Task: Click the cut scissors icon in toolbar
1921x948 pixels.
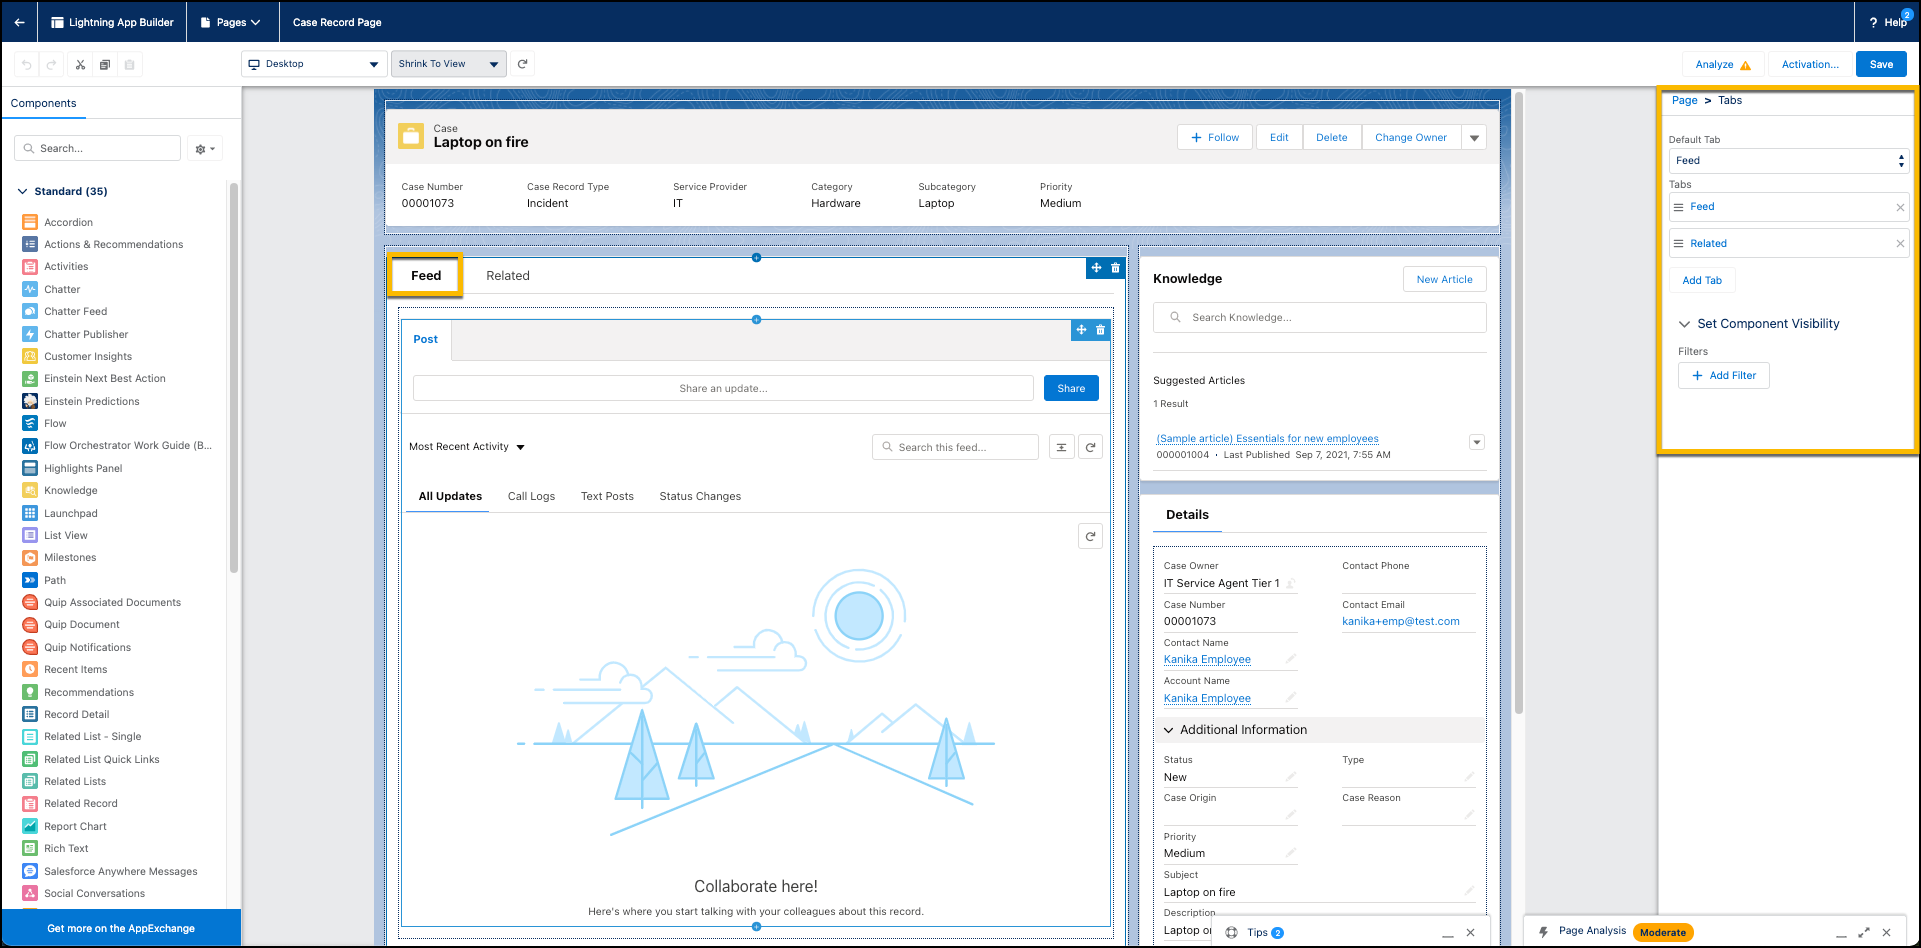Action: click(80, 64)
